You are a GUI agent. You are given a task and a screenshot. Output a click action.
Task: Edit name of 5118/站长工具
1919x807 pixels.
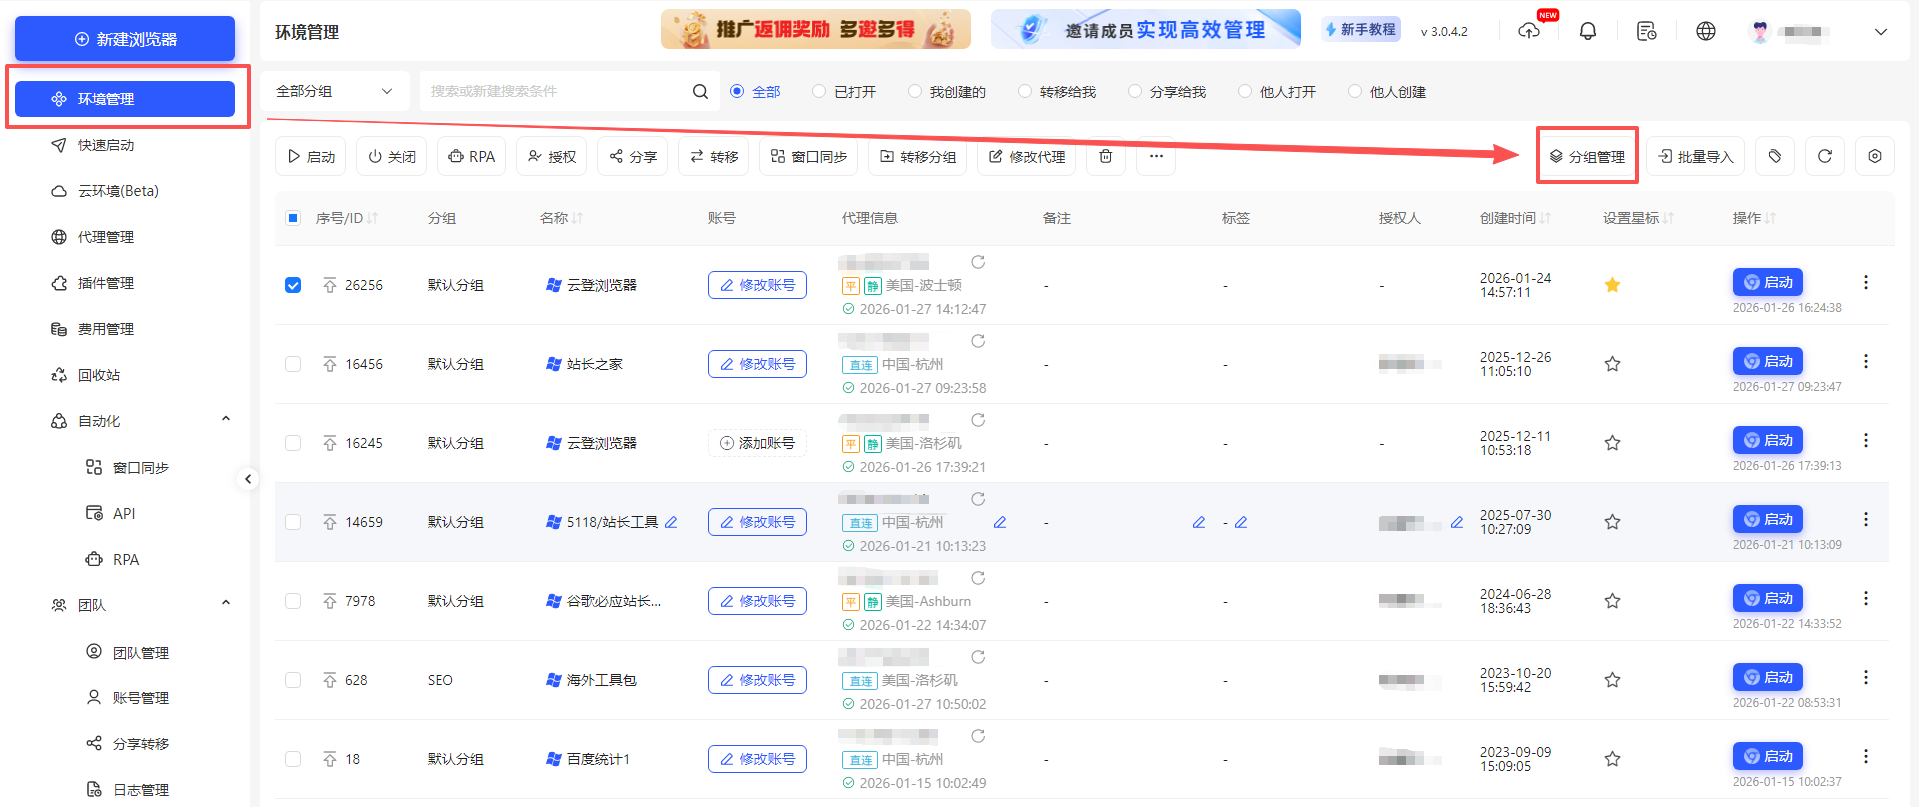(x=671, y=522)
